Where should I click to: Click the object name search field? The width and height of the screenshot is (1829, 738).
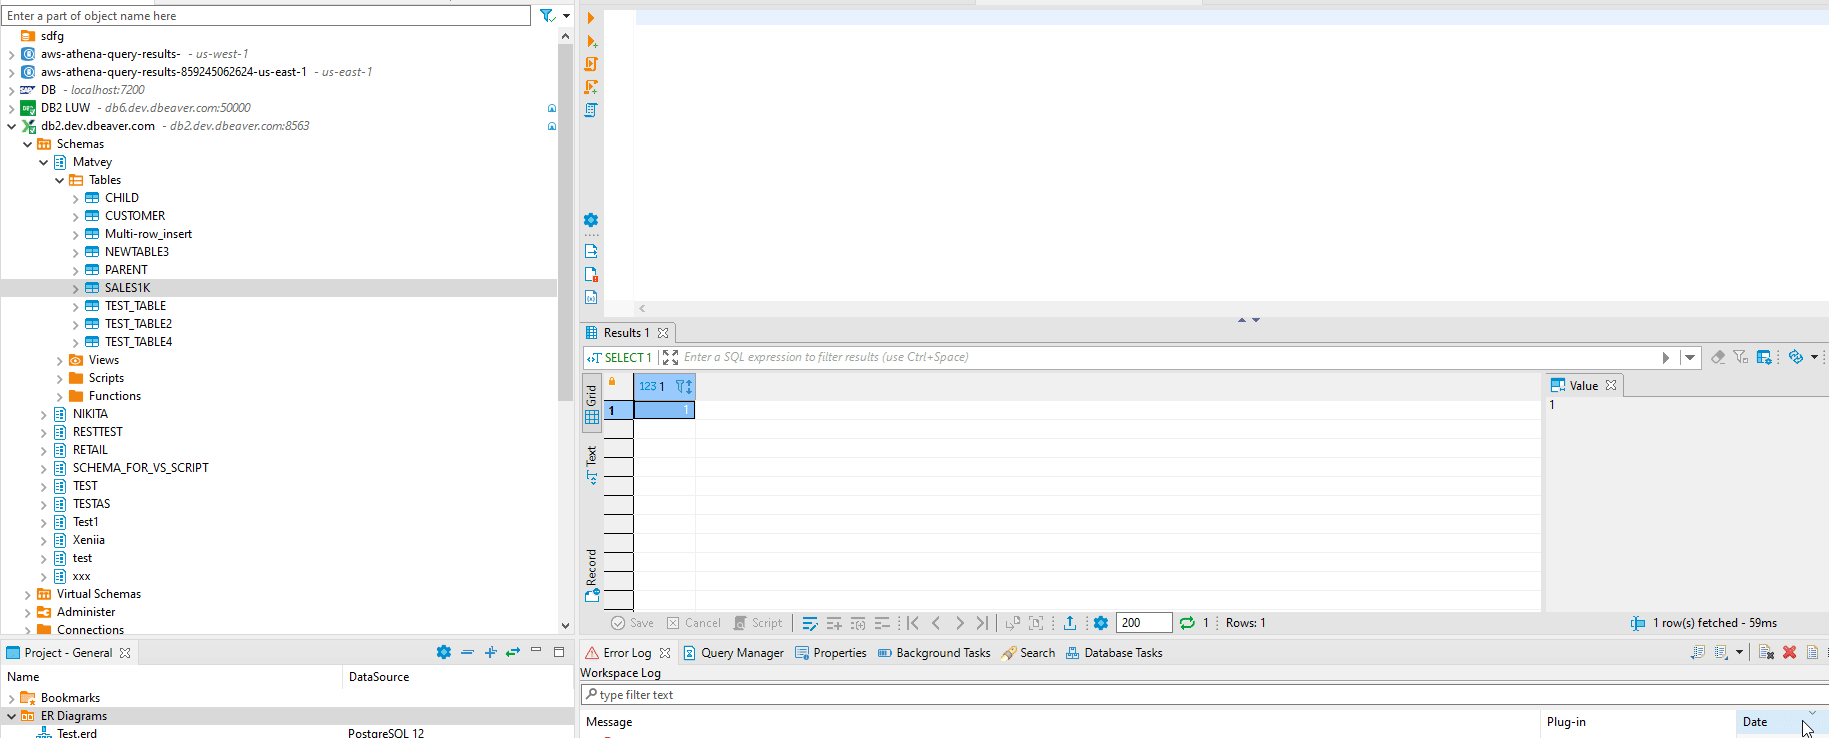(267, 16)
